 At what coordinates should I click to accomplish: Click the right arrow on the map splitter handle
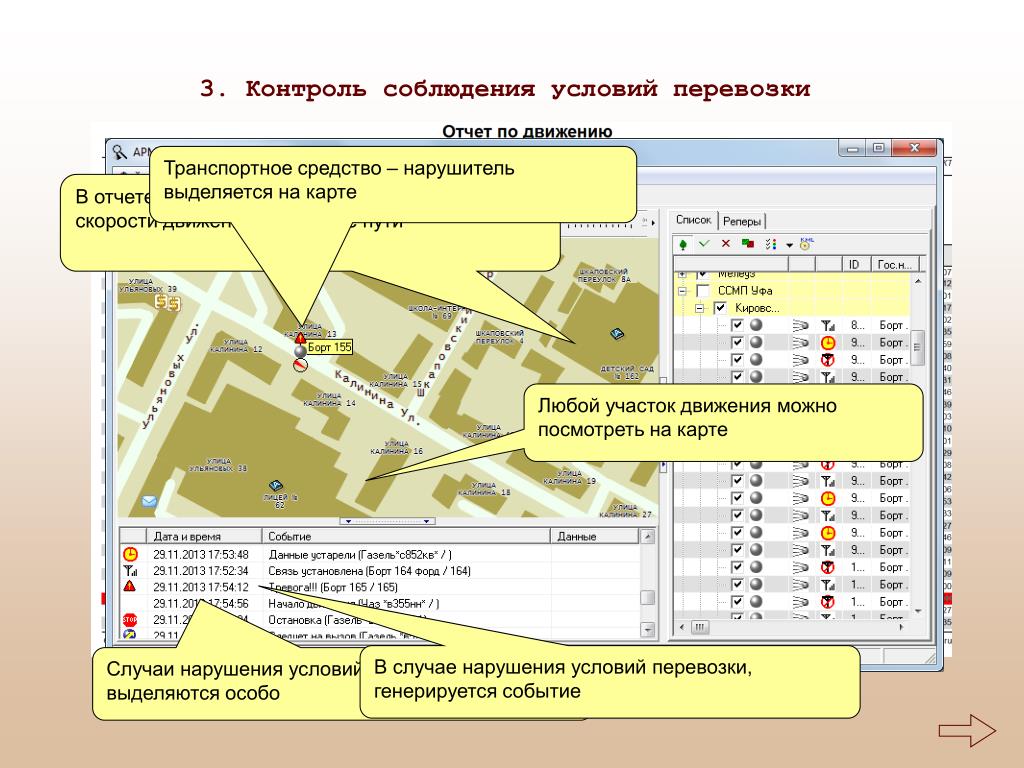(426, 521)
